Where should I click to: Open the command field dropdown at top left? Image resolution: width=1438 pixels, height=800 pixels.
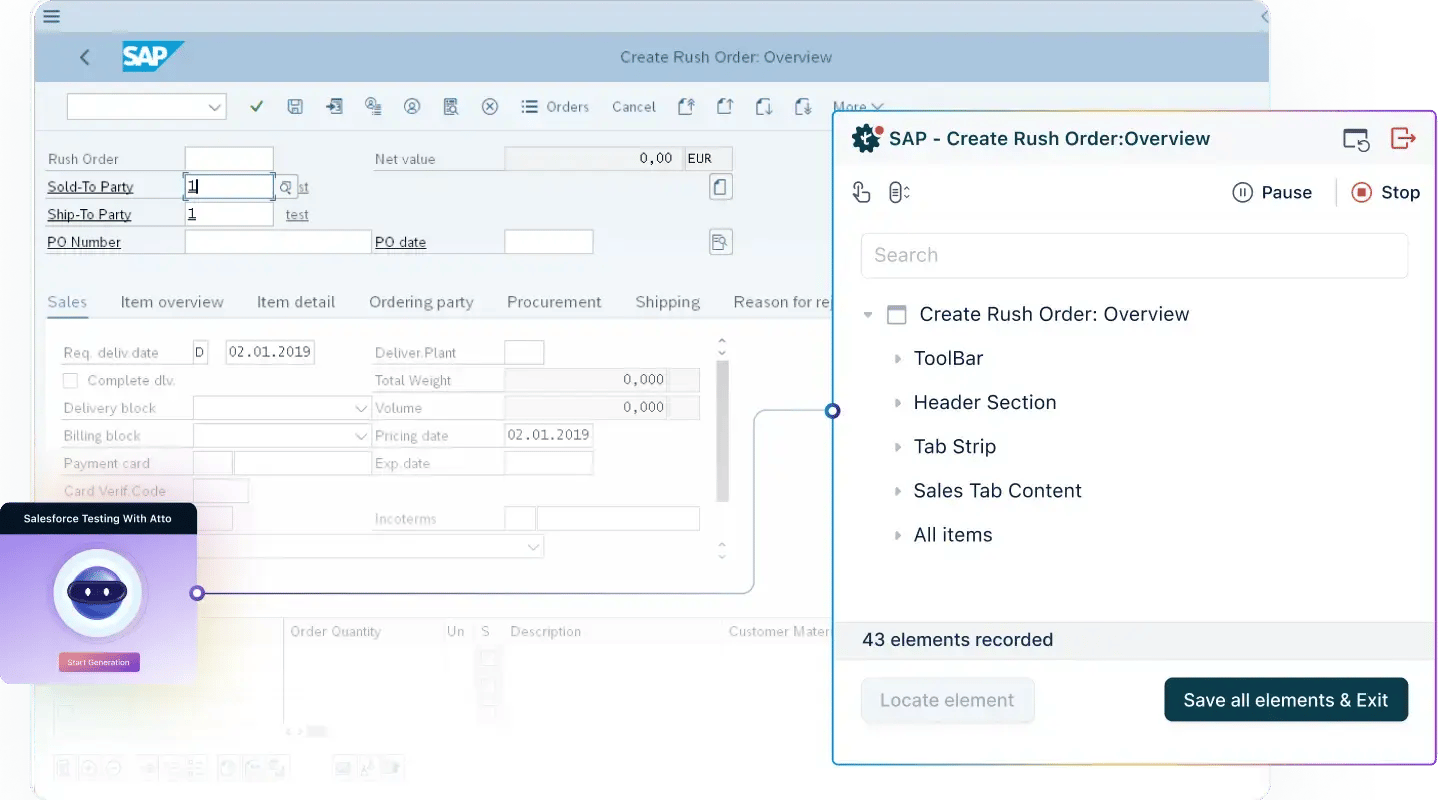coord(213,106)
